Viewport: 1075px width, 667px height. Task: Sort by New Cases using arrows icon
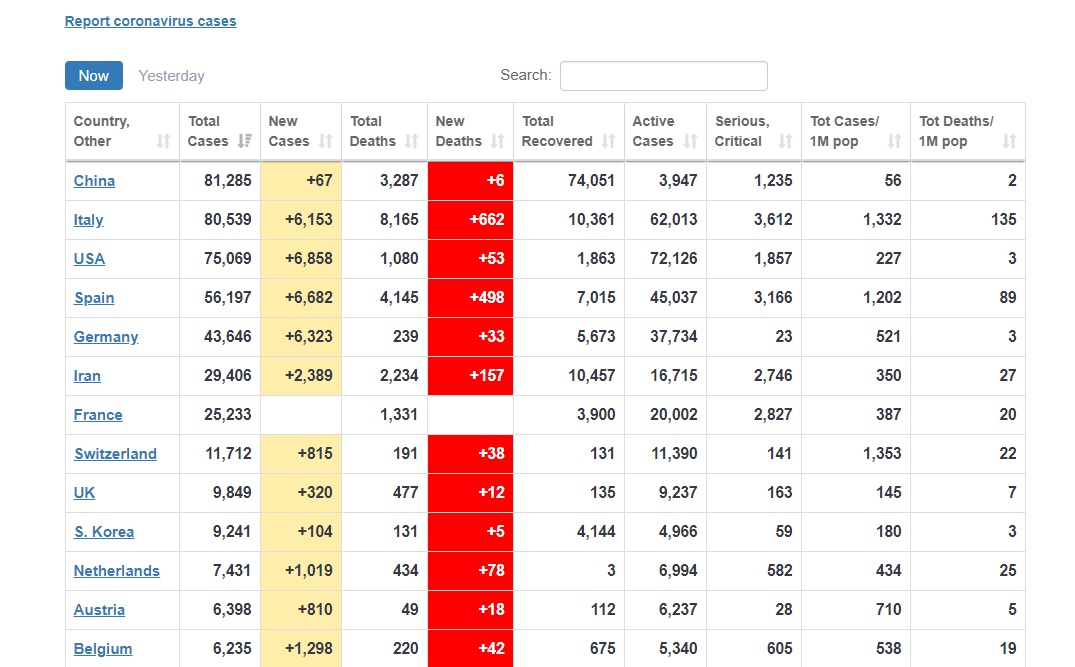point(326,141)
